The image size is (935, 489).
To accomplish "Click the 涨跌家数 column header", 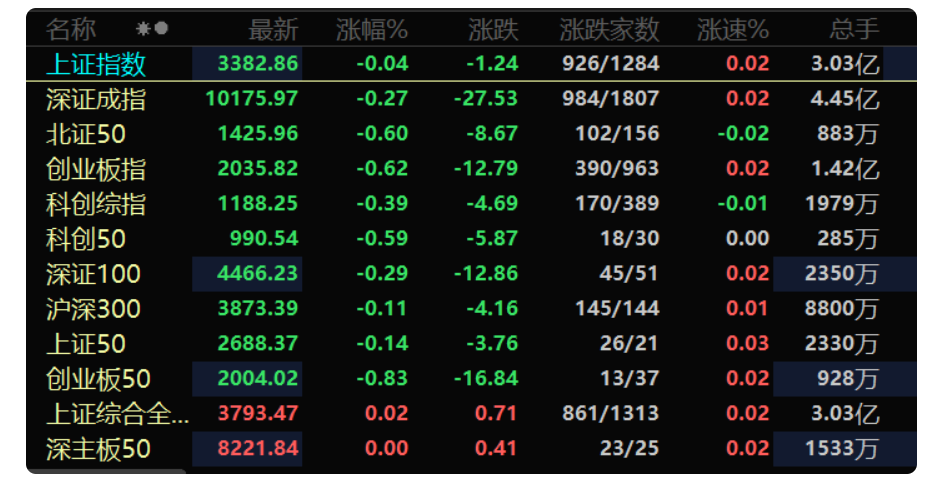I will [x=609, y=29].
